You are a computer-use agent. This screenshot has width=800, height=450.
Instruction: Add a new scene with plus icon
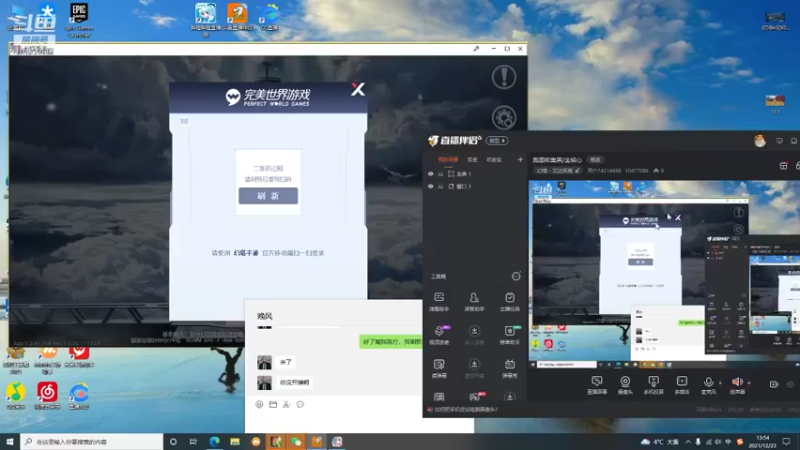tap(520, 160)
